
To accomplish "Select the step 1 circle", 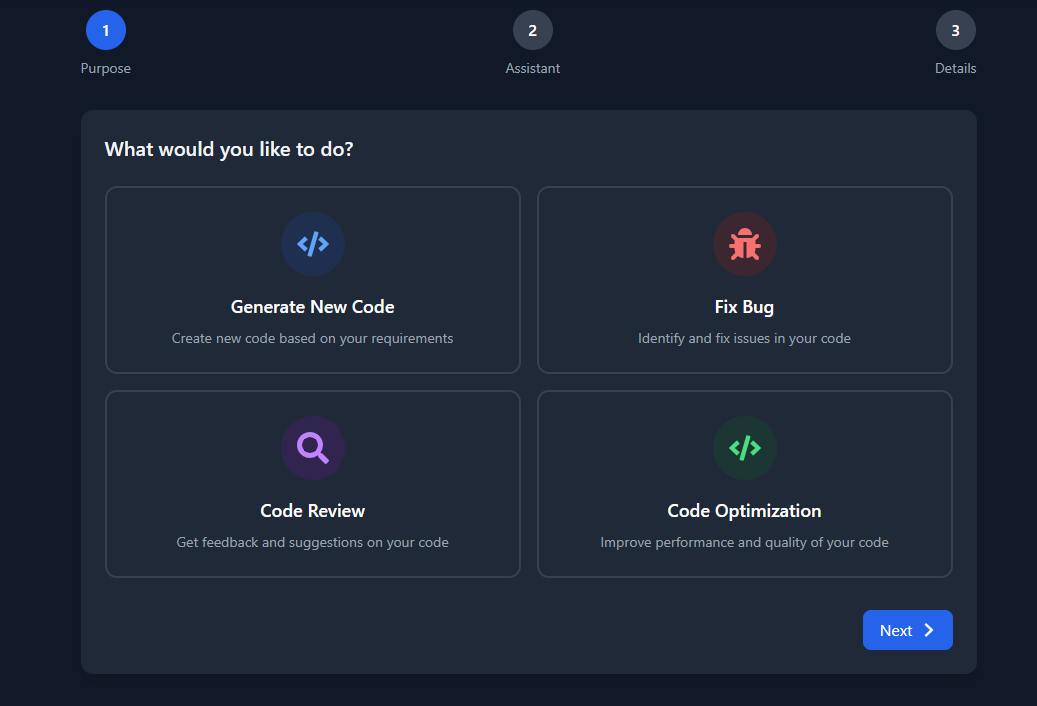I will pyautogui.click(x=106, y=30).
